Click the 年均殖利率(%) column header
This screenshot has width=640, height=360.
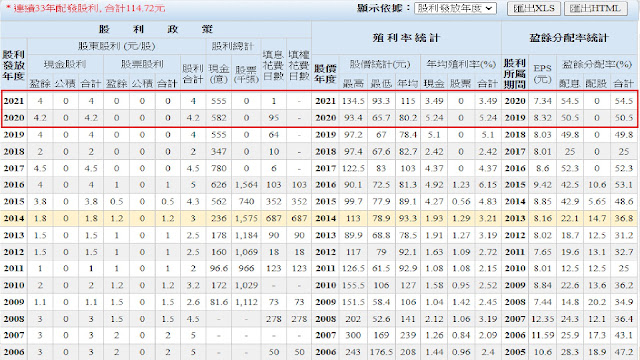(461, 64)
